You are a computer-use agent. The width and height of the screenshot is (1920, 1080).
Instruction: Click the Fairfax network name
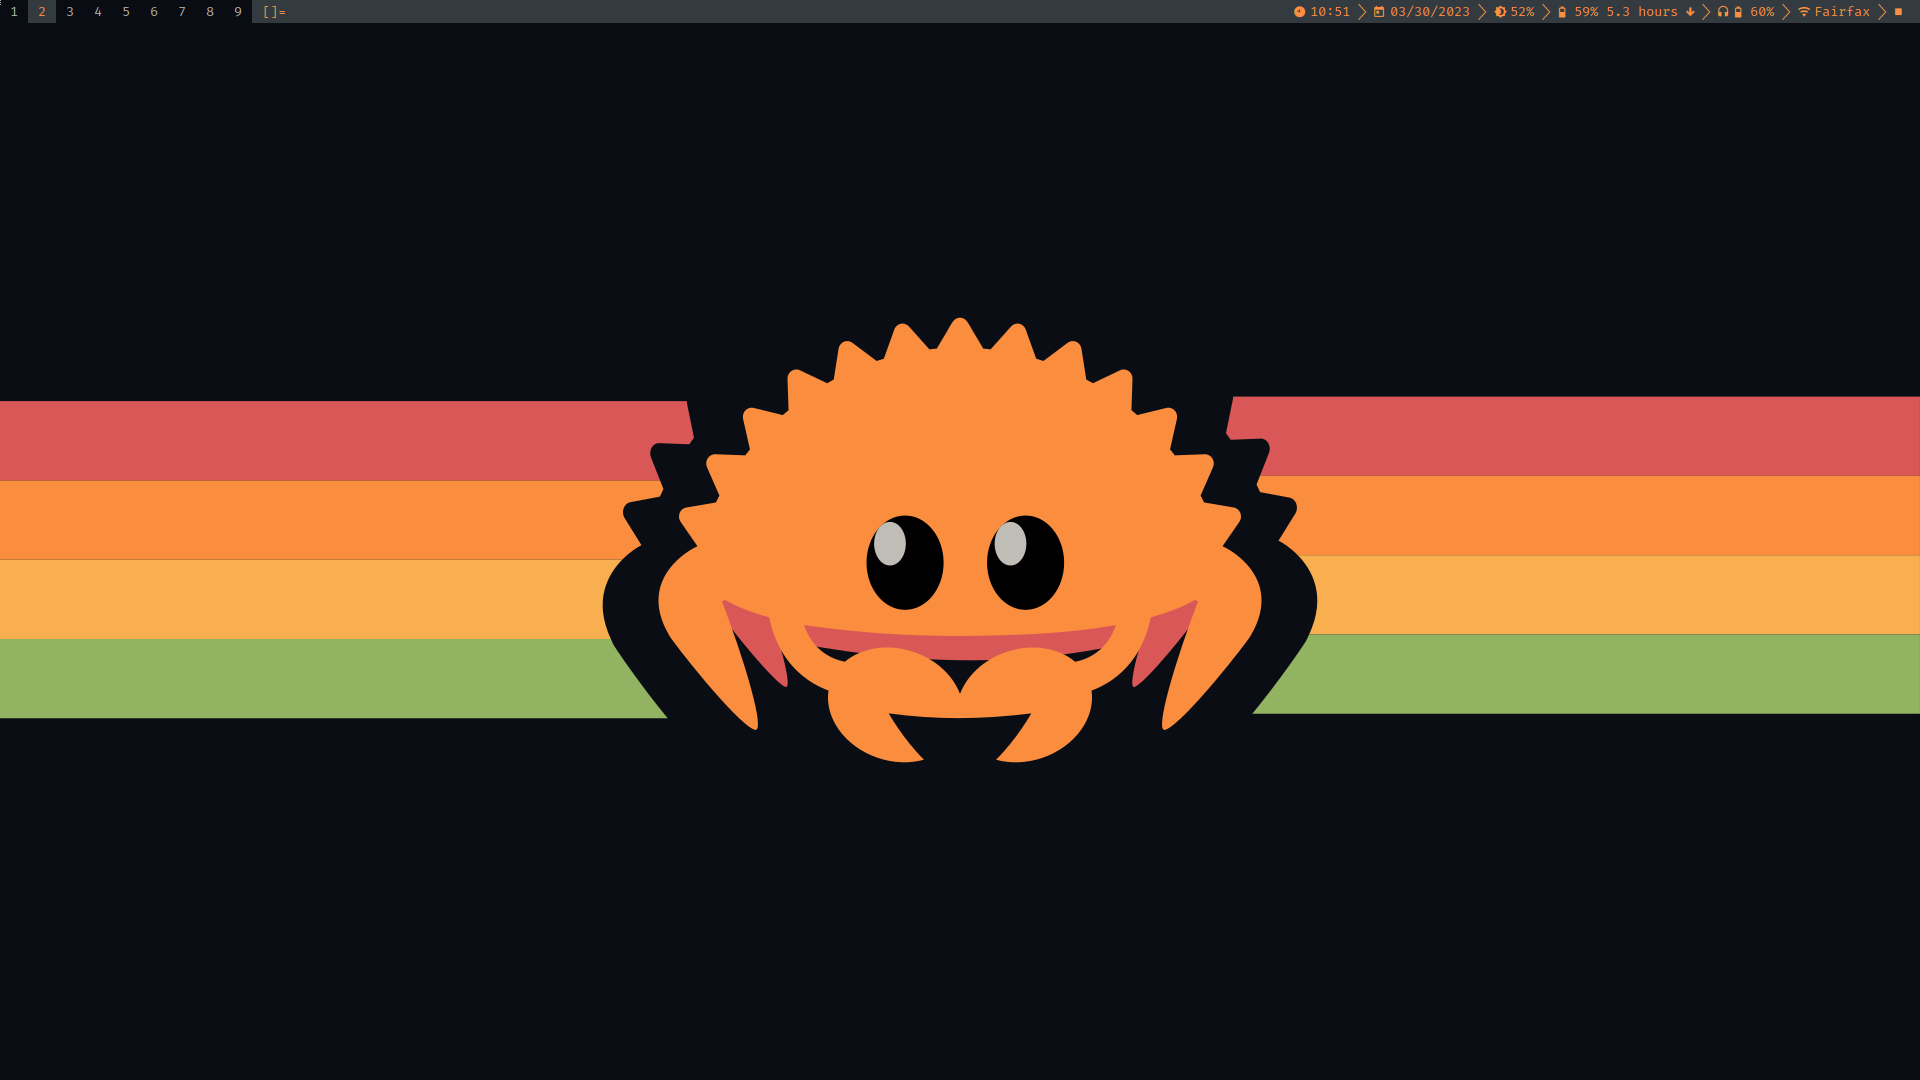tap(1842, 12)
